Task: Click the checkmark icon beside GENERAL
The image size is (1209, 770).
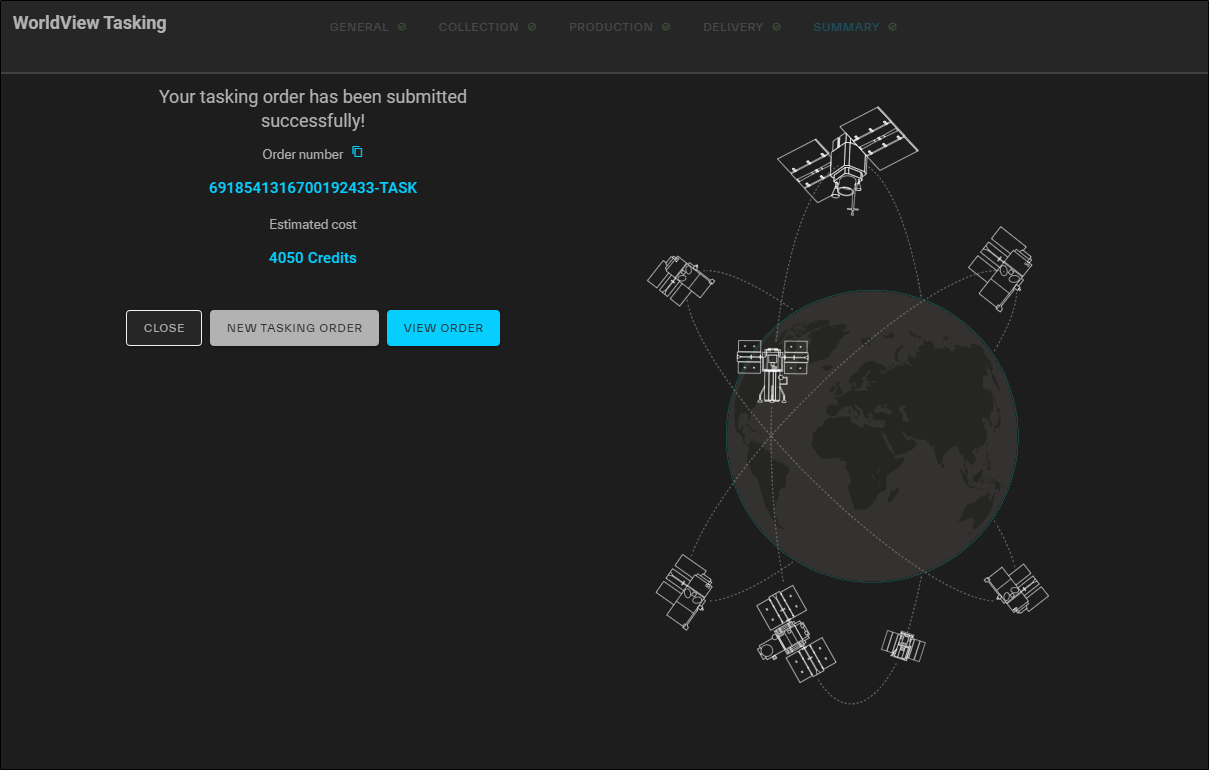Action: [402, 27]
